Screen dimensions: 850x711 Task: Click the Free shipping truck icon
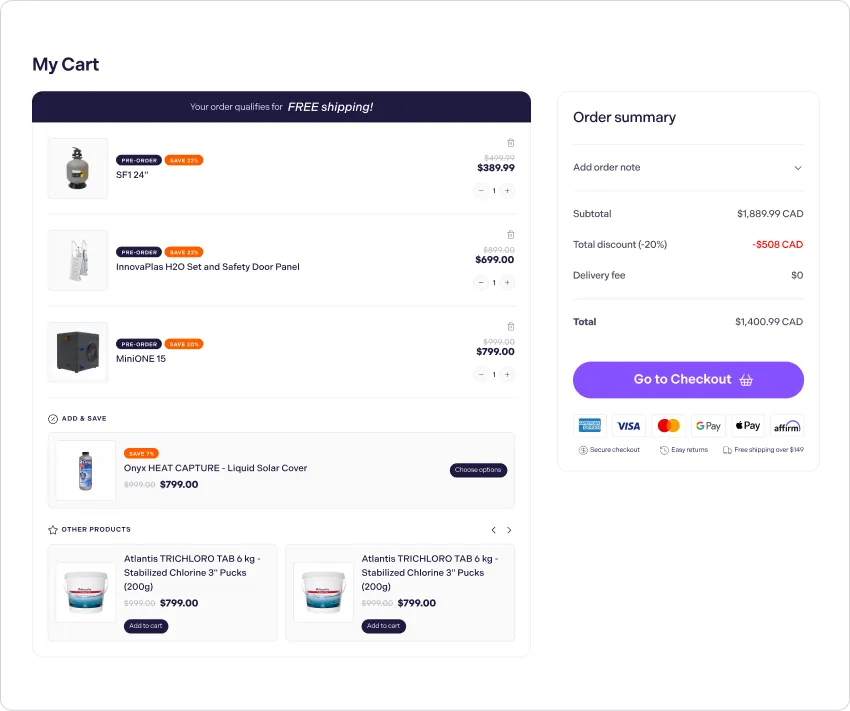(727, 450)
